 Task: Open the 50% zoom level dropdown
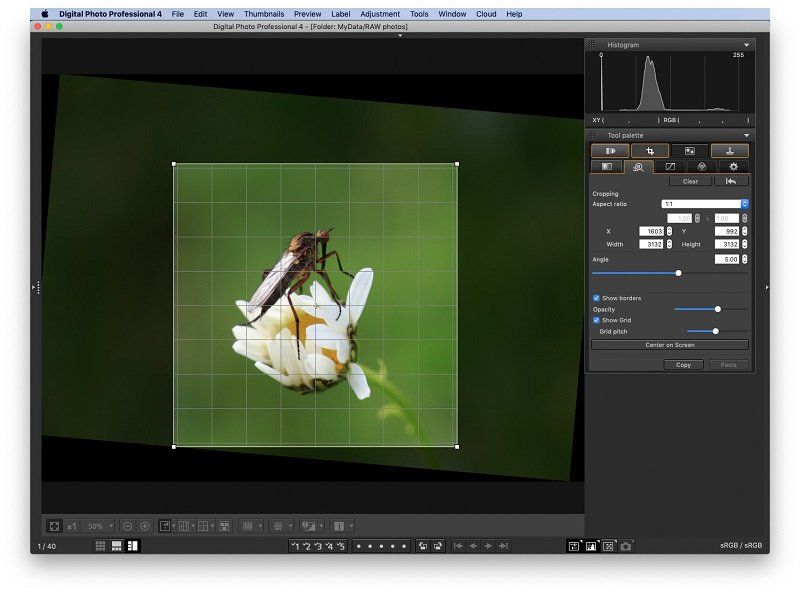coord(99,525)
